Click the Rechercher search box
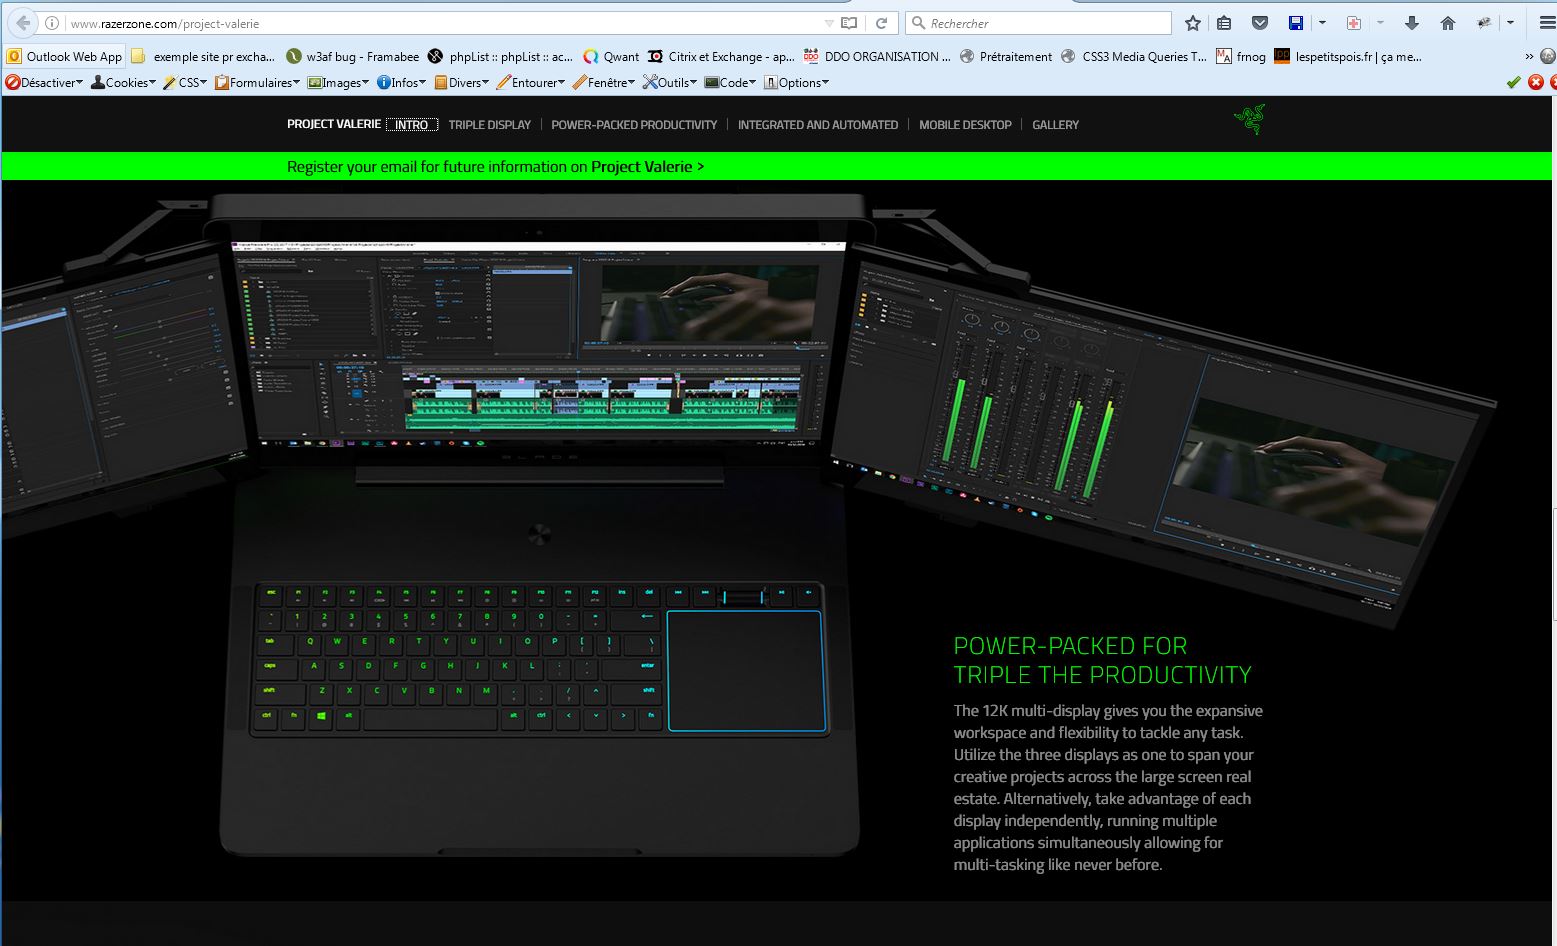The width and height of the screenshot is (1557, 946). coord(1038,23)
